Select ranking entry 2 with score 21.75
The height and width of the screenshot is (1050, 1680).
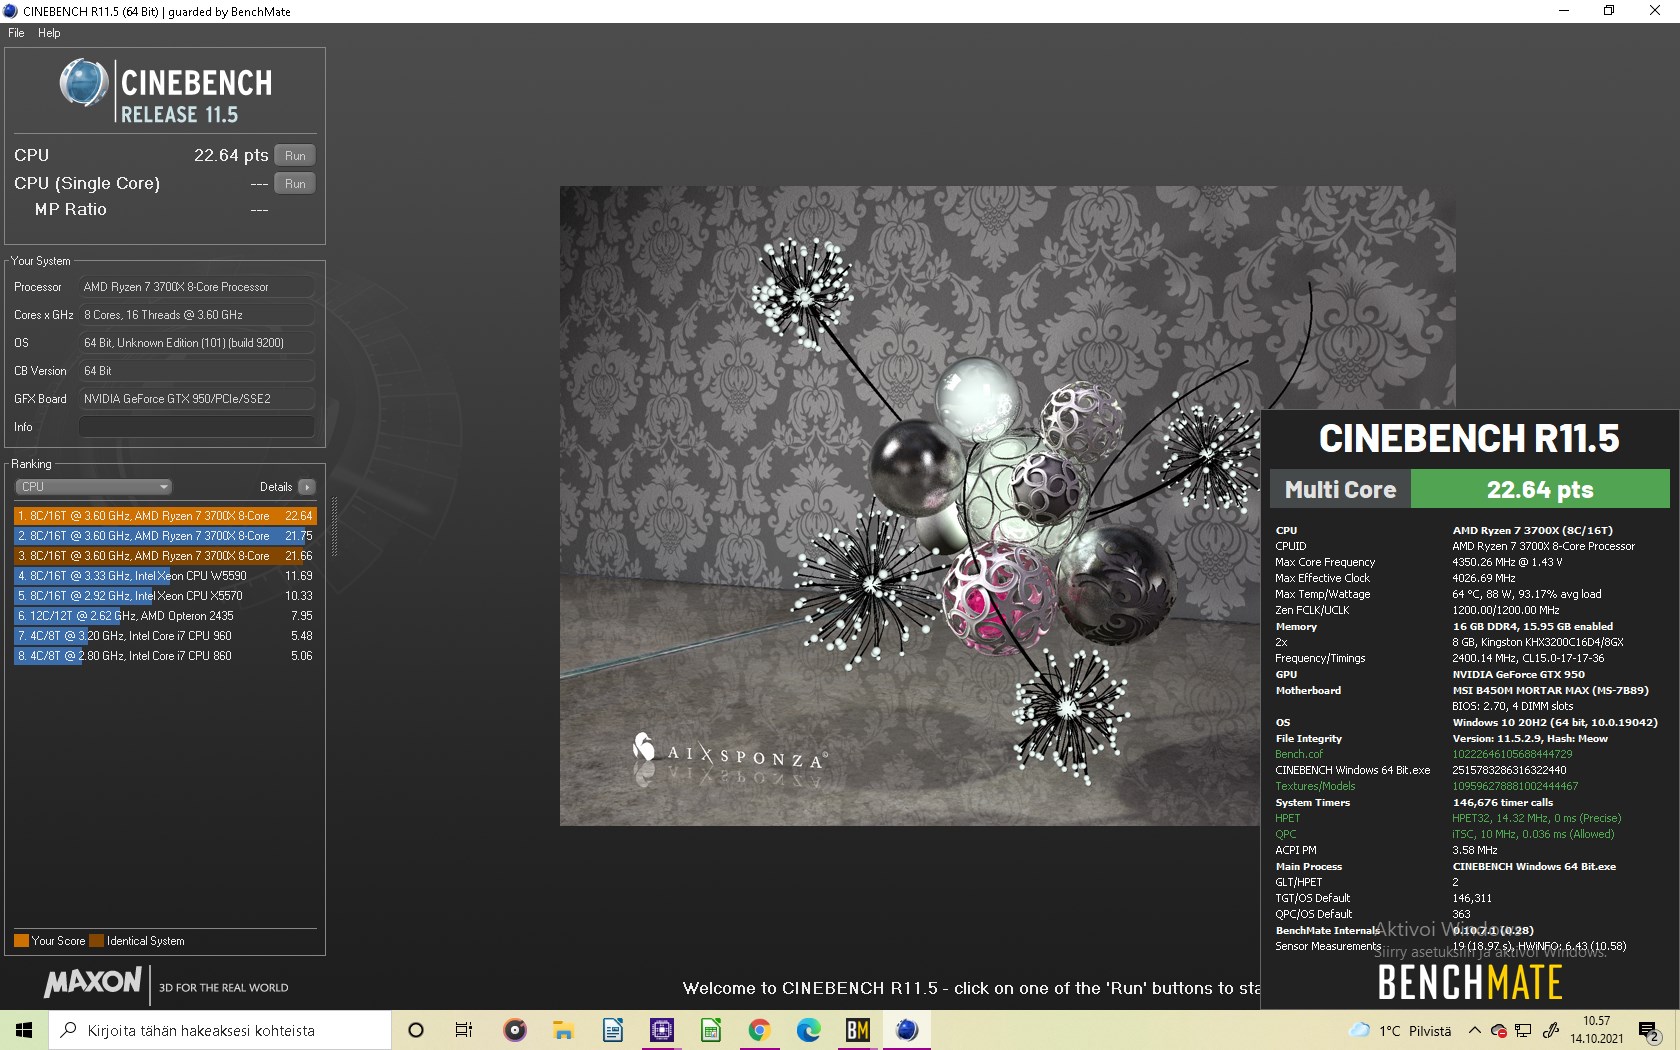165,536
